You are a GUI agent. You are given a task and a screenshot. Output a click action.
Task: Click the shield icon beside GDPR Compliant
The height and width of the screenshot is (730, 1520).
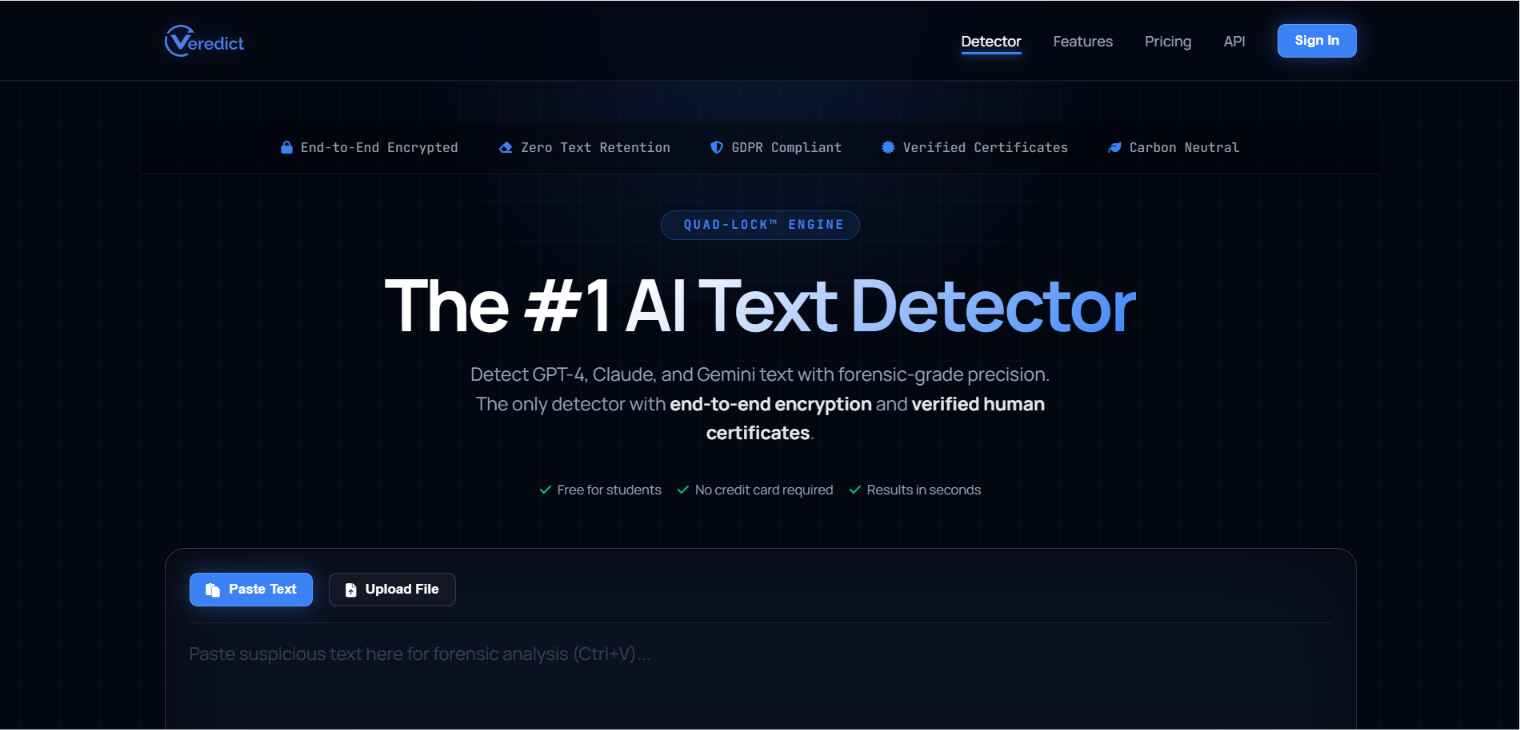tap(717, 147)
